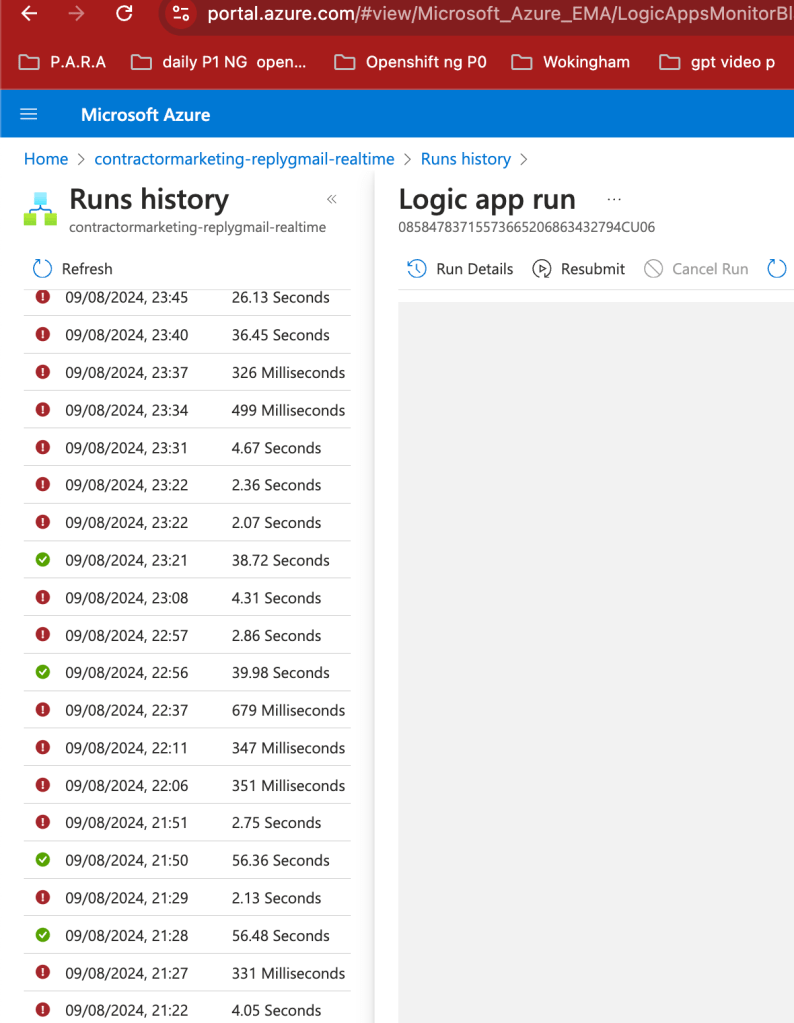Click the Logic App resource icon

(40, 209)
